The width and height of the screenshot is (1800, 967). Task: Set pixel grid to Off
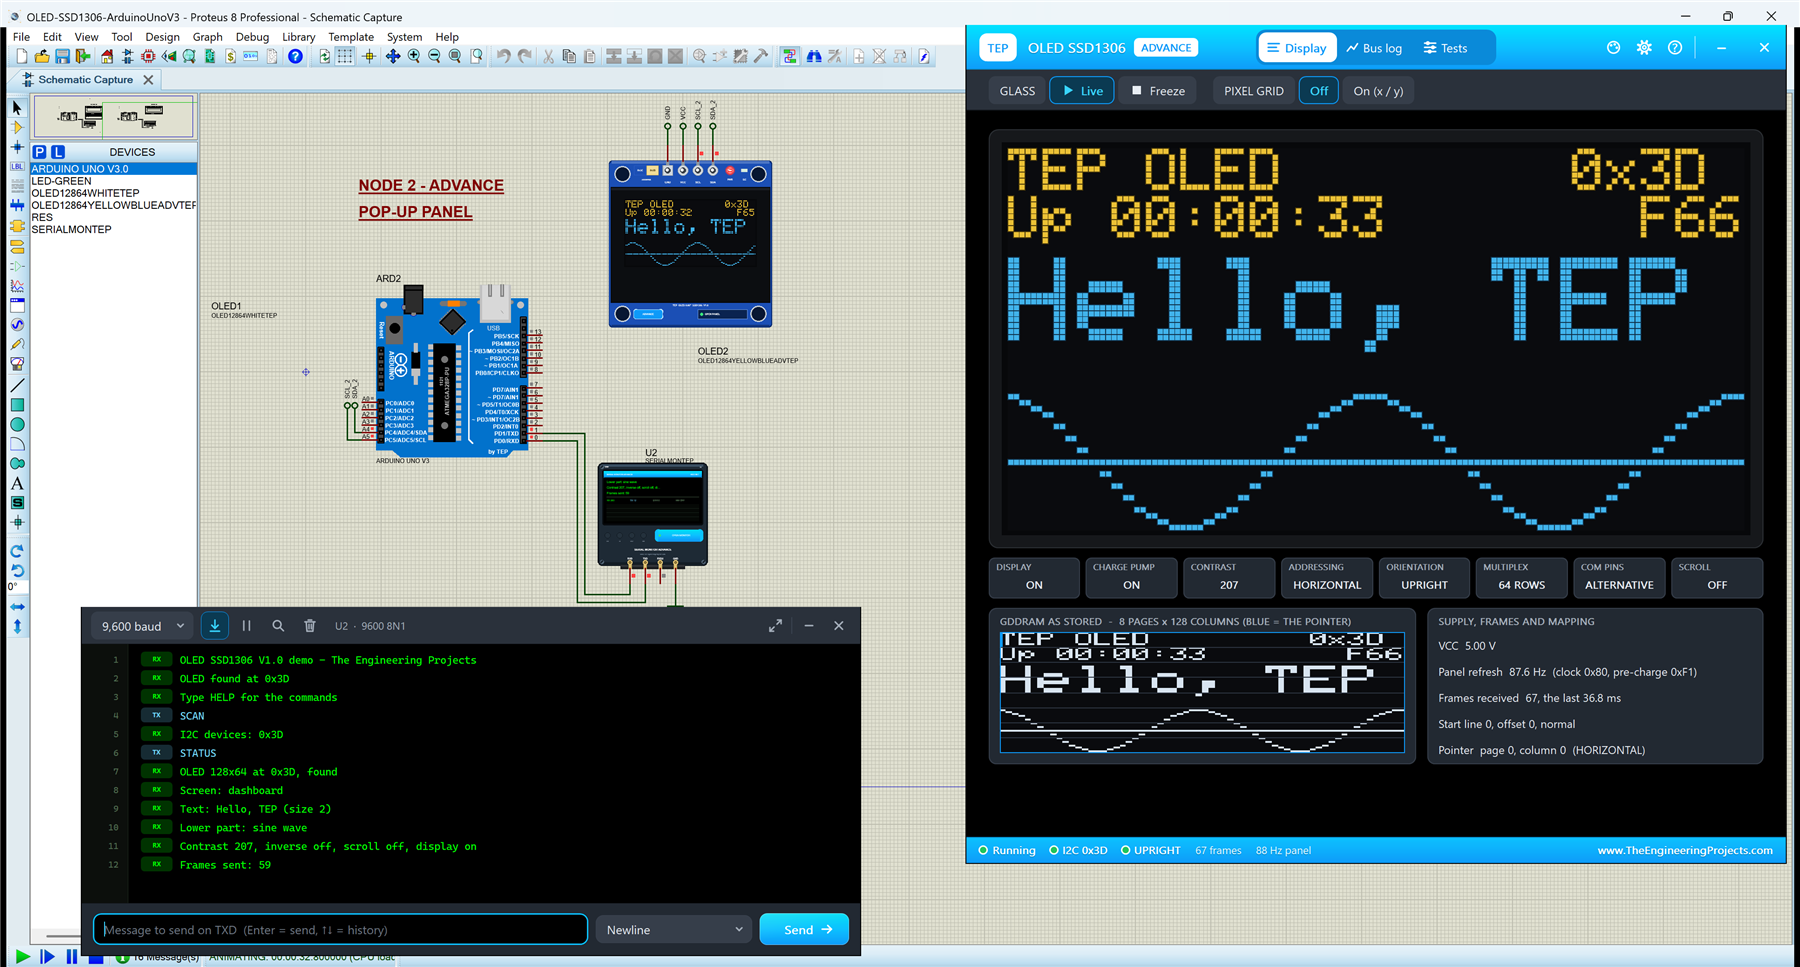pyautogui.click(x=1319, y=91)
